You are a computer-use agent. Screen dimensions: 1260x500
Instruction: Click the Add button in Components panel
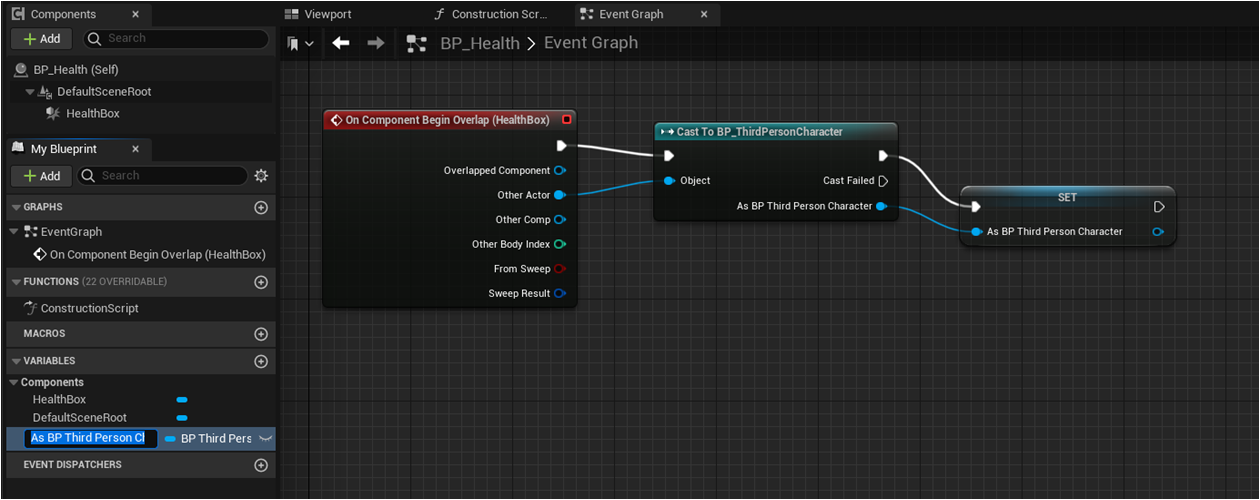click(x=41, y=38)
